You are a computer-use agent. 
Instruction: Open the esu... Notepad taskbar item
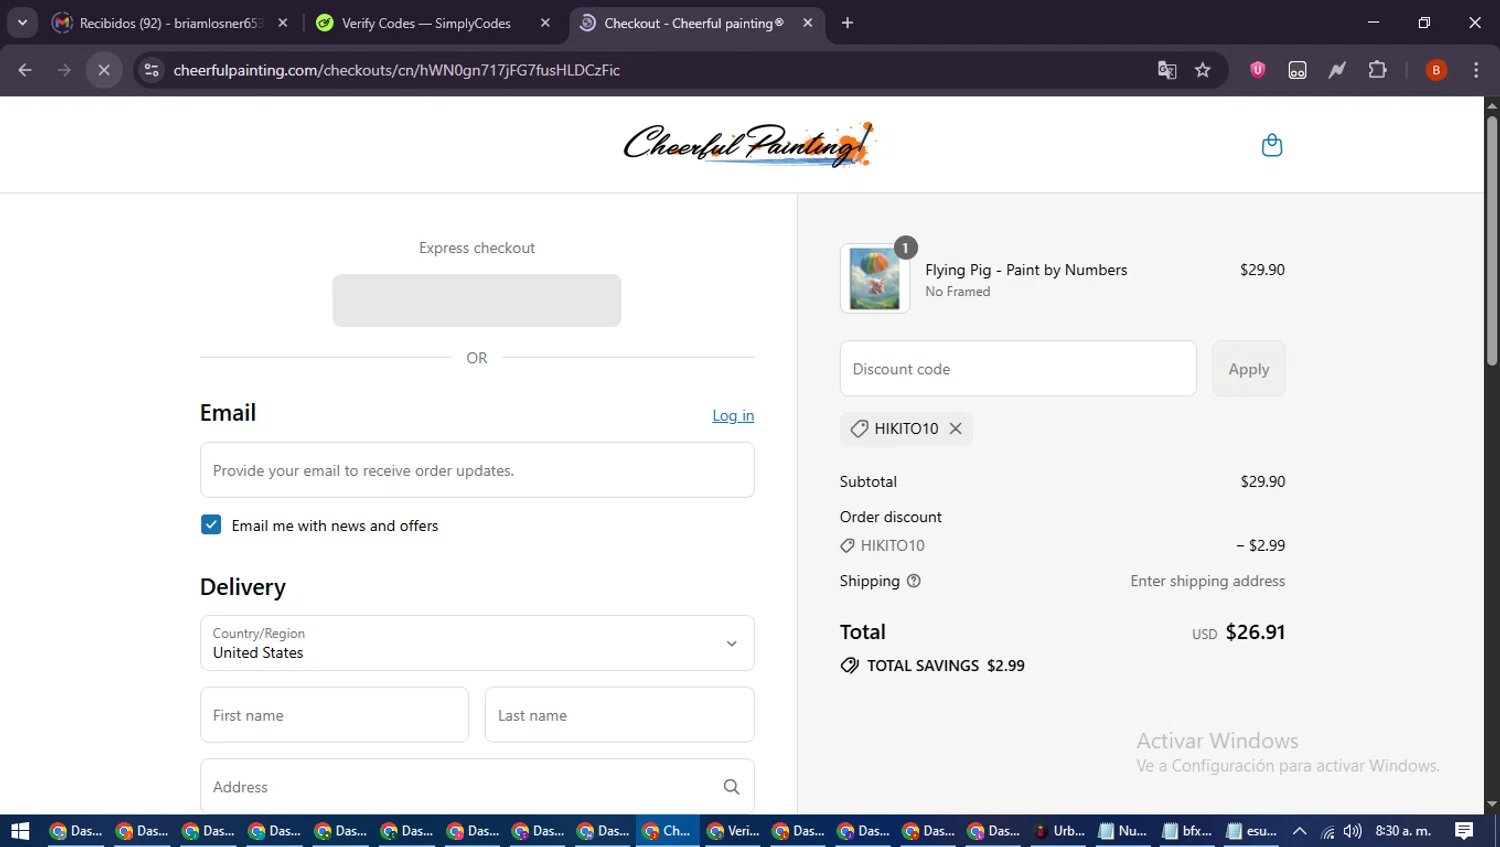pyautogui.click(x=1252, y=831)
